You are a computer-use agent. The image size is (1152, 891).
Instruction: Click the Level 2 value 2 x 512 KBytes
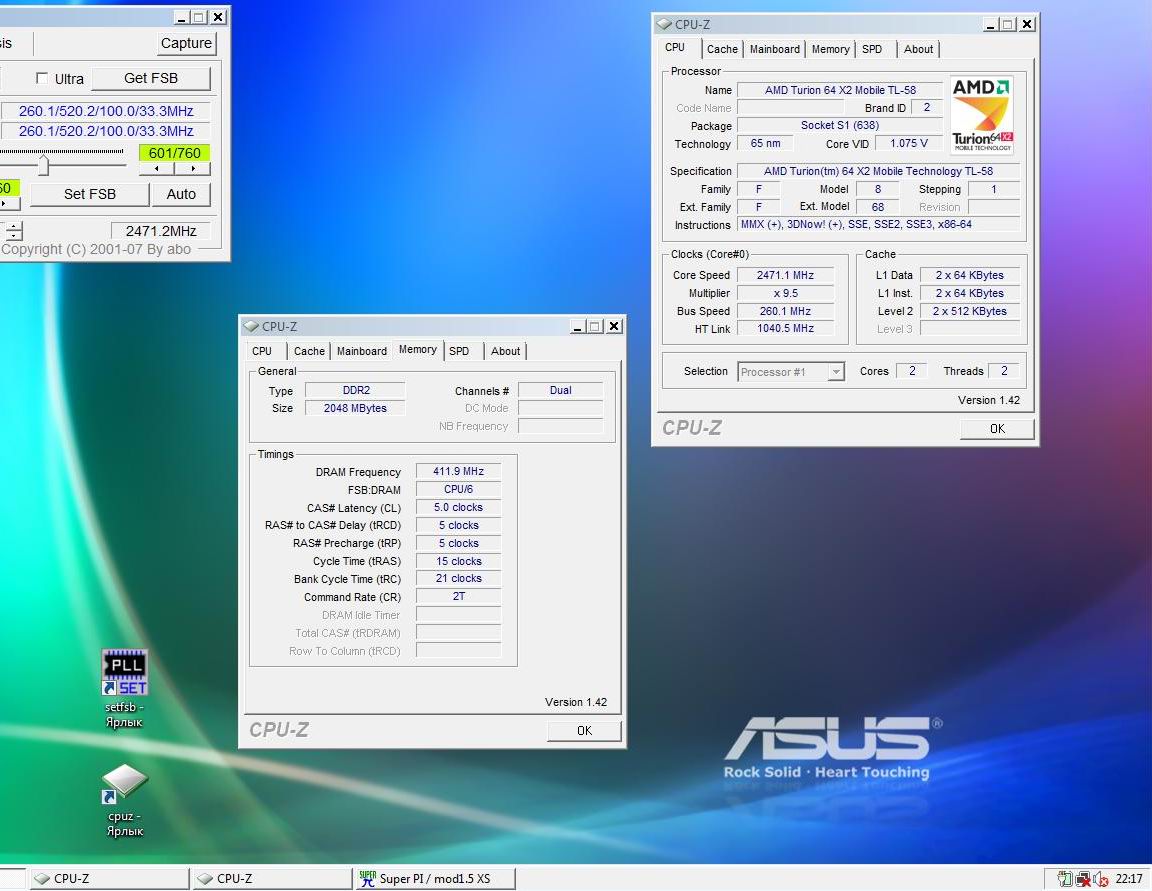970,311
